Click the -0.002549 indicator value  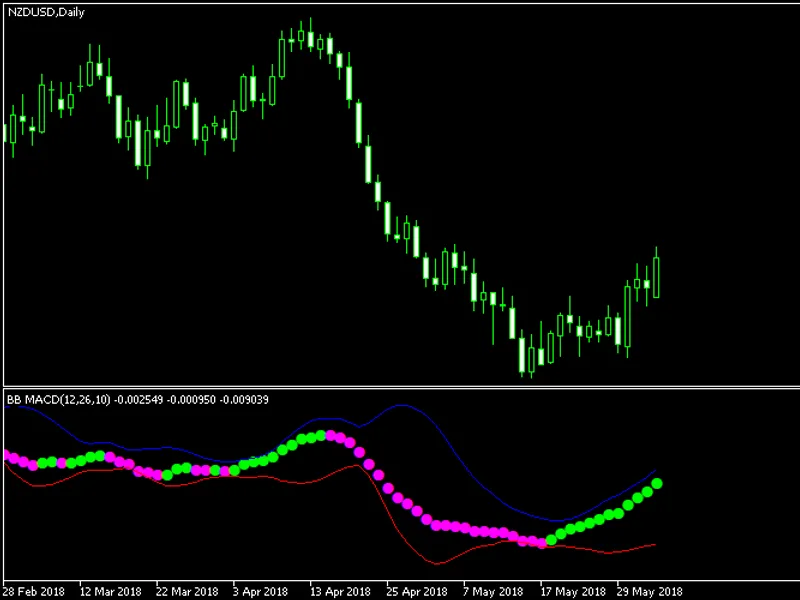pyautogui.click(x=138, y=399)
